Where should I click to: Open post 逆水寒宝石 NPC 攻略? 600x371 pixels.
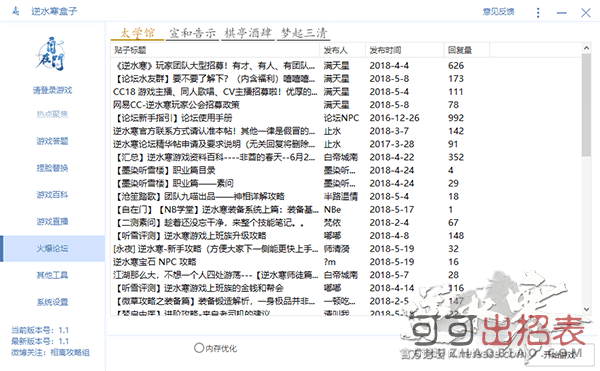pos(155,262)
